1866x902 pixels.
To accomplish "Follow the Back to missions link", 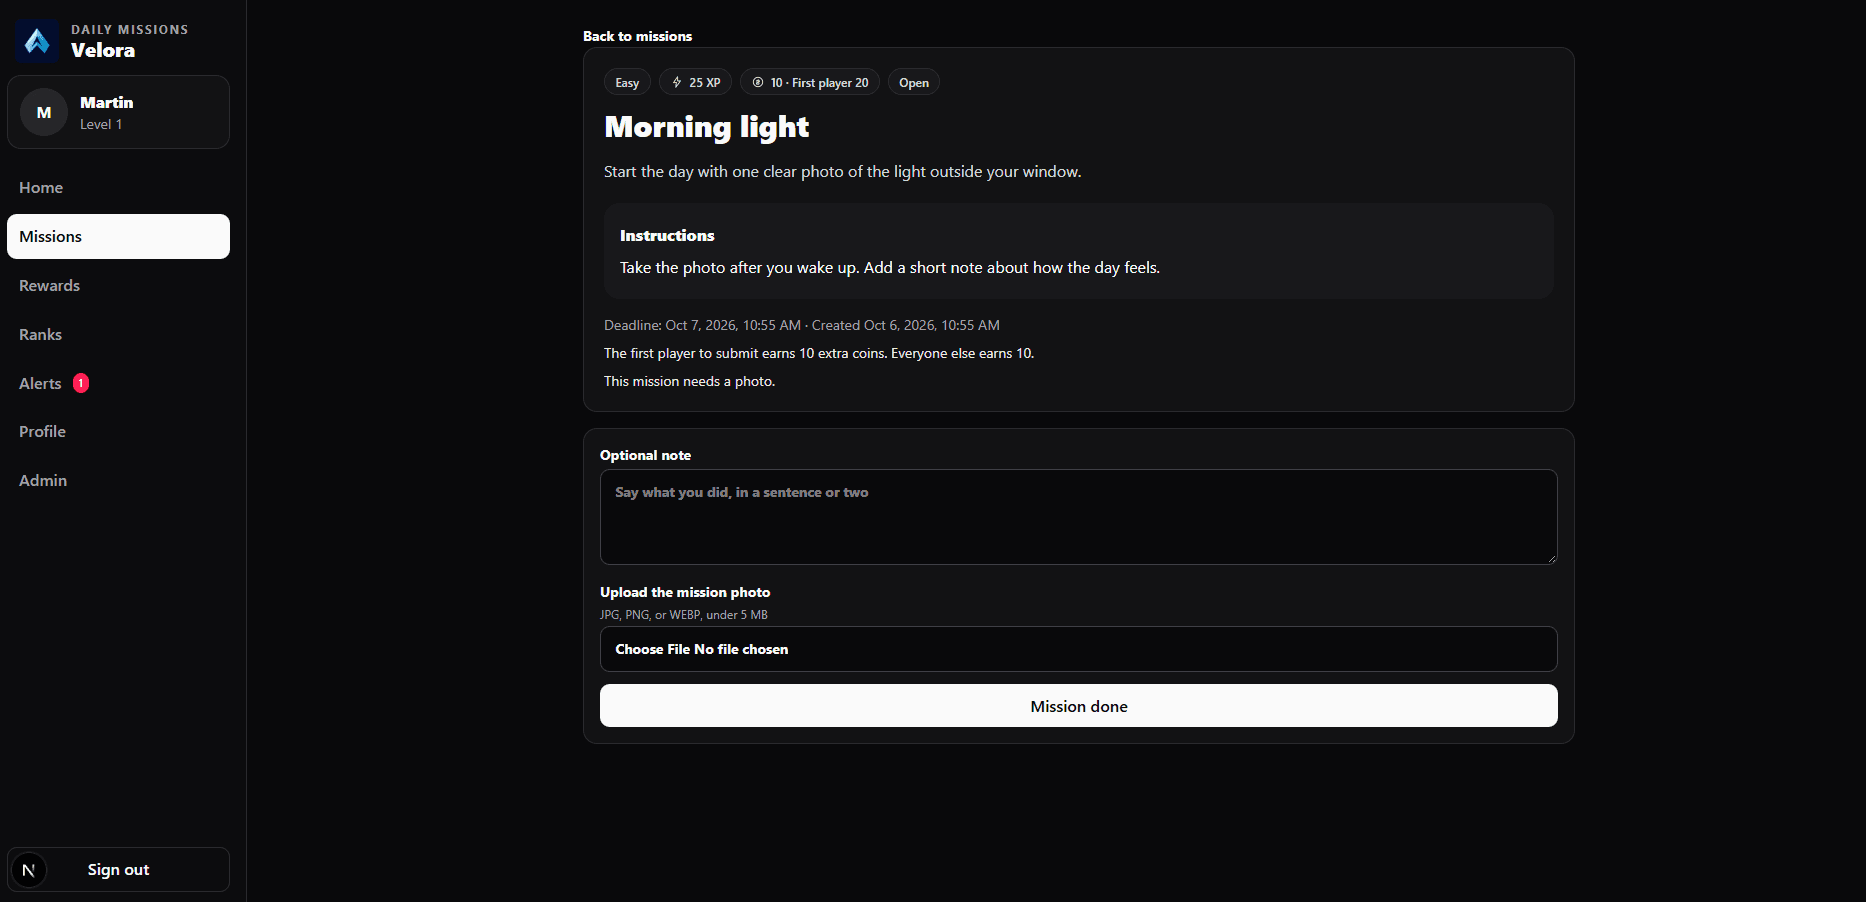I will [637, 36].
